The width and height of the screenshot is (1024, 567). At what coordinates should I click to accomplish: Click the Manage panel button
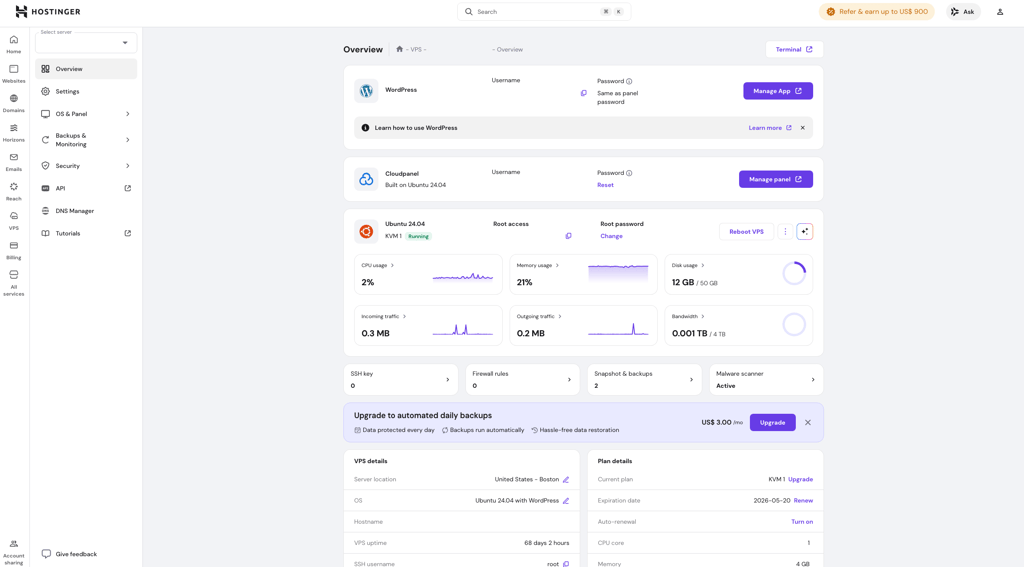tap(776, 179)
